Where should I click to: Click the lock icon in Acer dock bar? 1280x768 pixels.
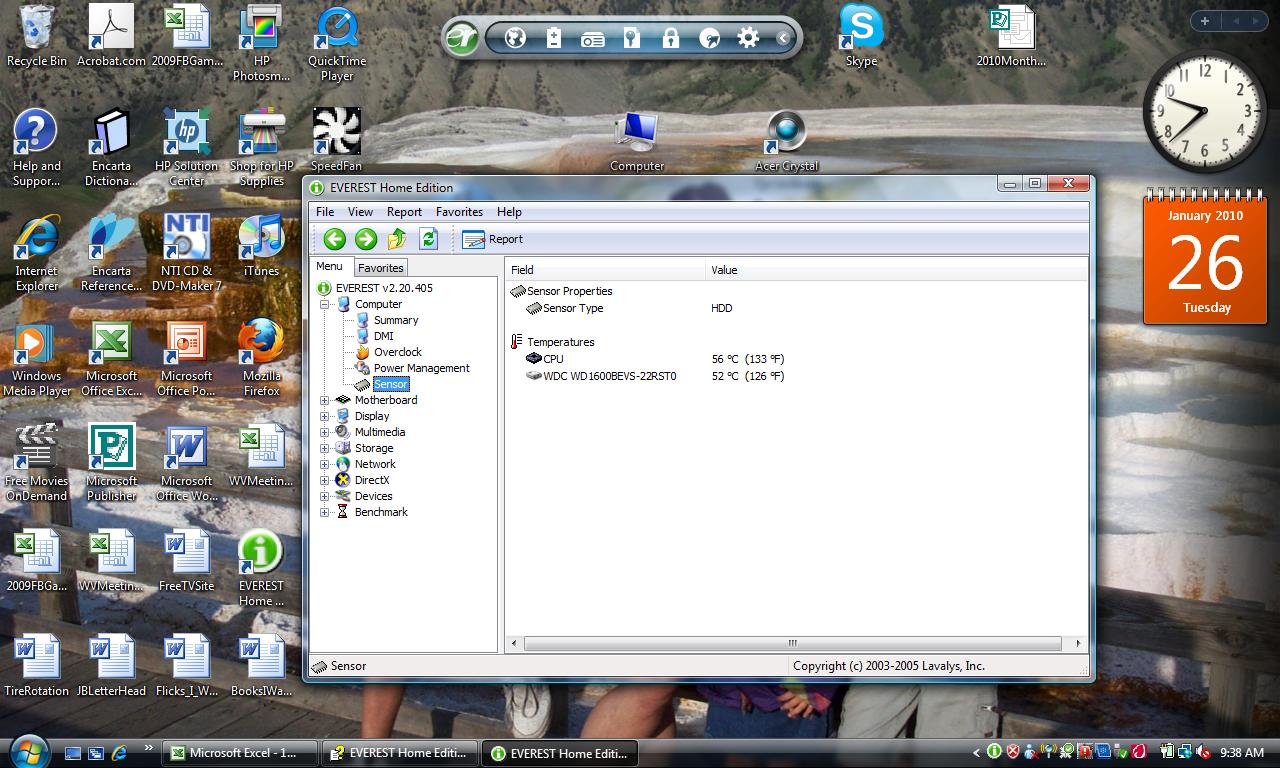670,38
